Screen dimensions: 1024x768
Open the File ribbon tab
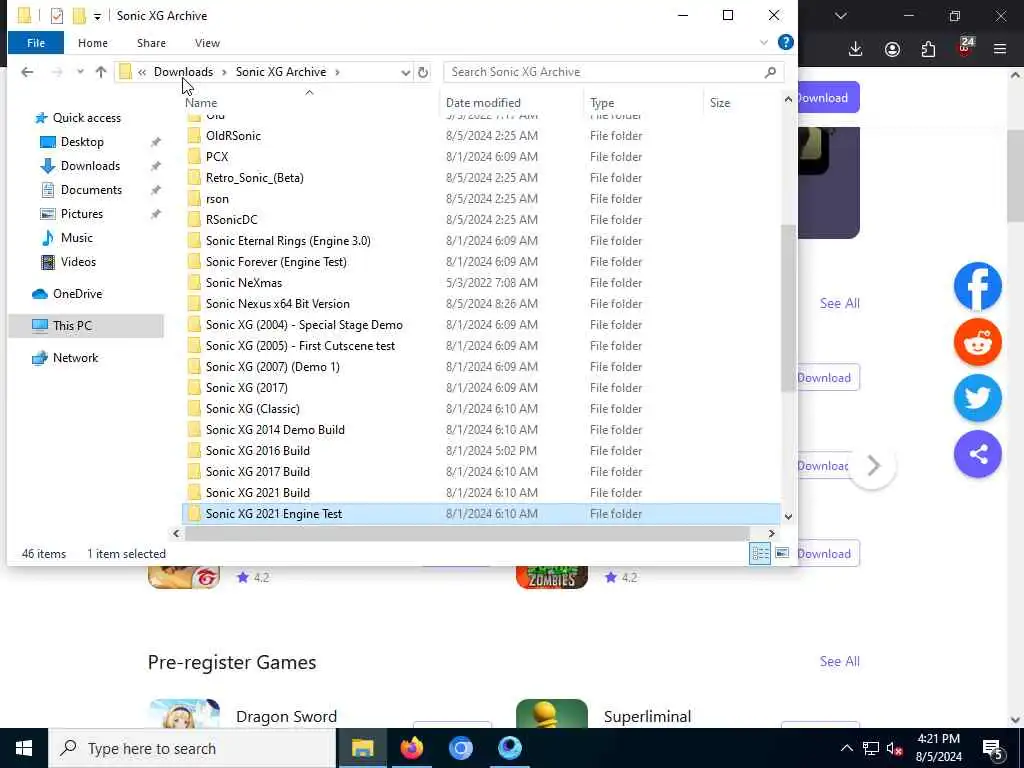[36, 42]
